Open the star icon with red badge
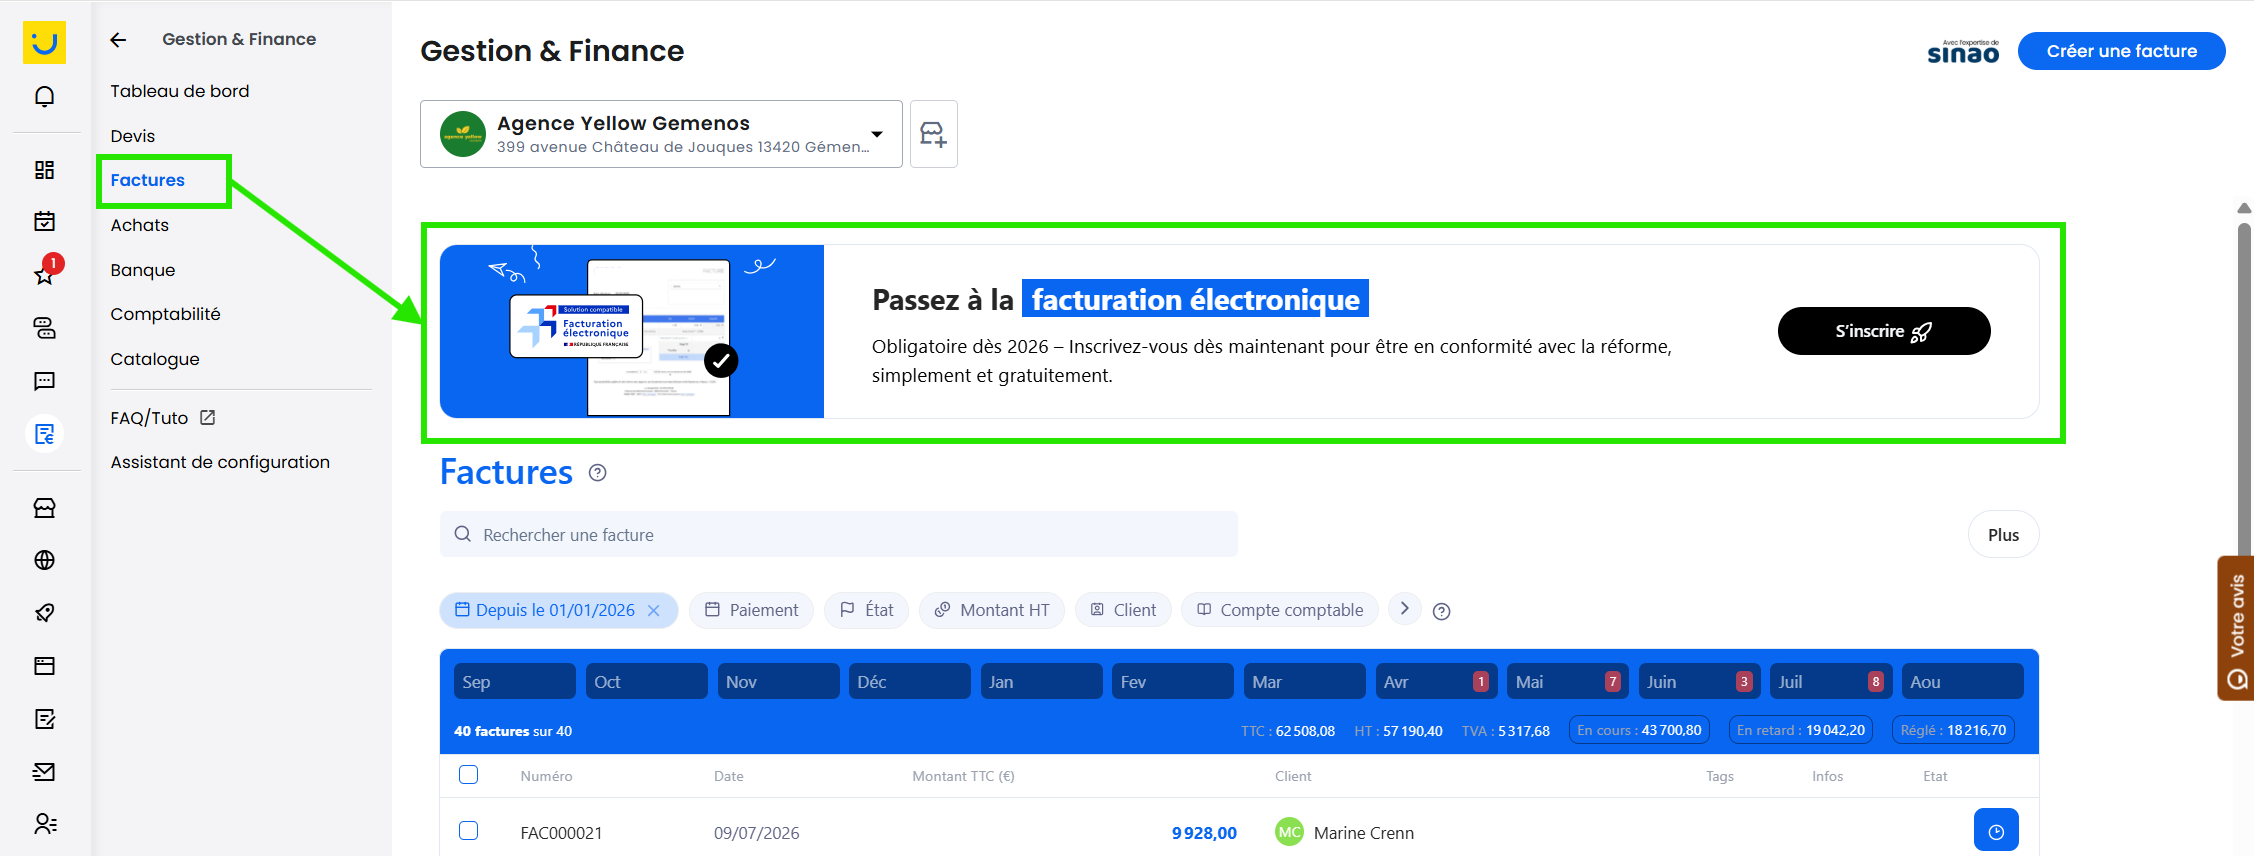The image size is (2254, 856). click(x=44, y=273)
